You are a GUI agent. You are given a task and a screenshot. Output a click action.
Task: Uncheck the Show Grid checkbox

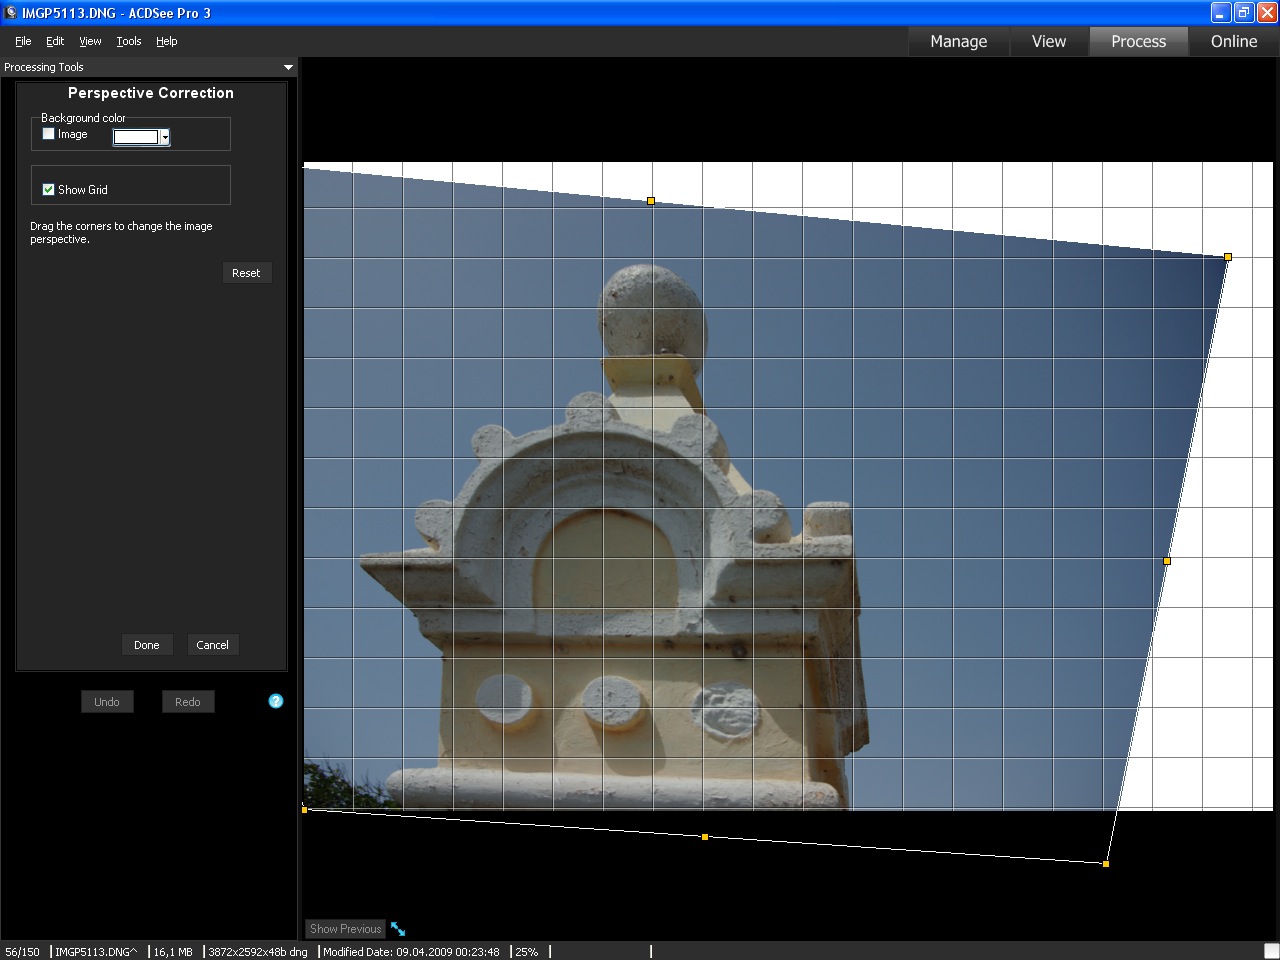pos(49,189)
